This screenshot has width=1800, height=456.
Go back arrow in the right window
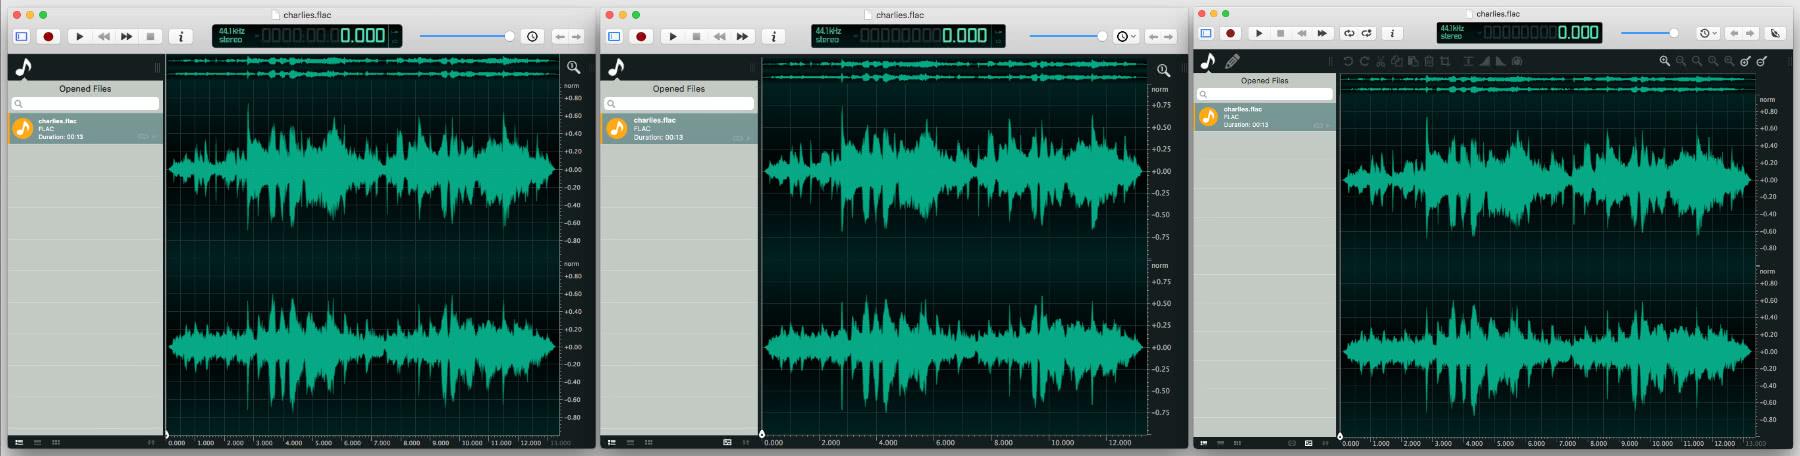pyautogui.click(x=1734, y=33)
